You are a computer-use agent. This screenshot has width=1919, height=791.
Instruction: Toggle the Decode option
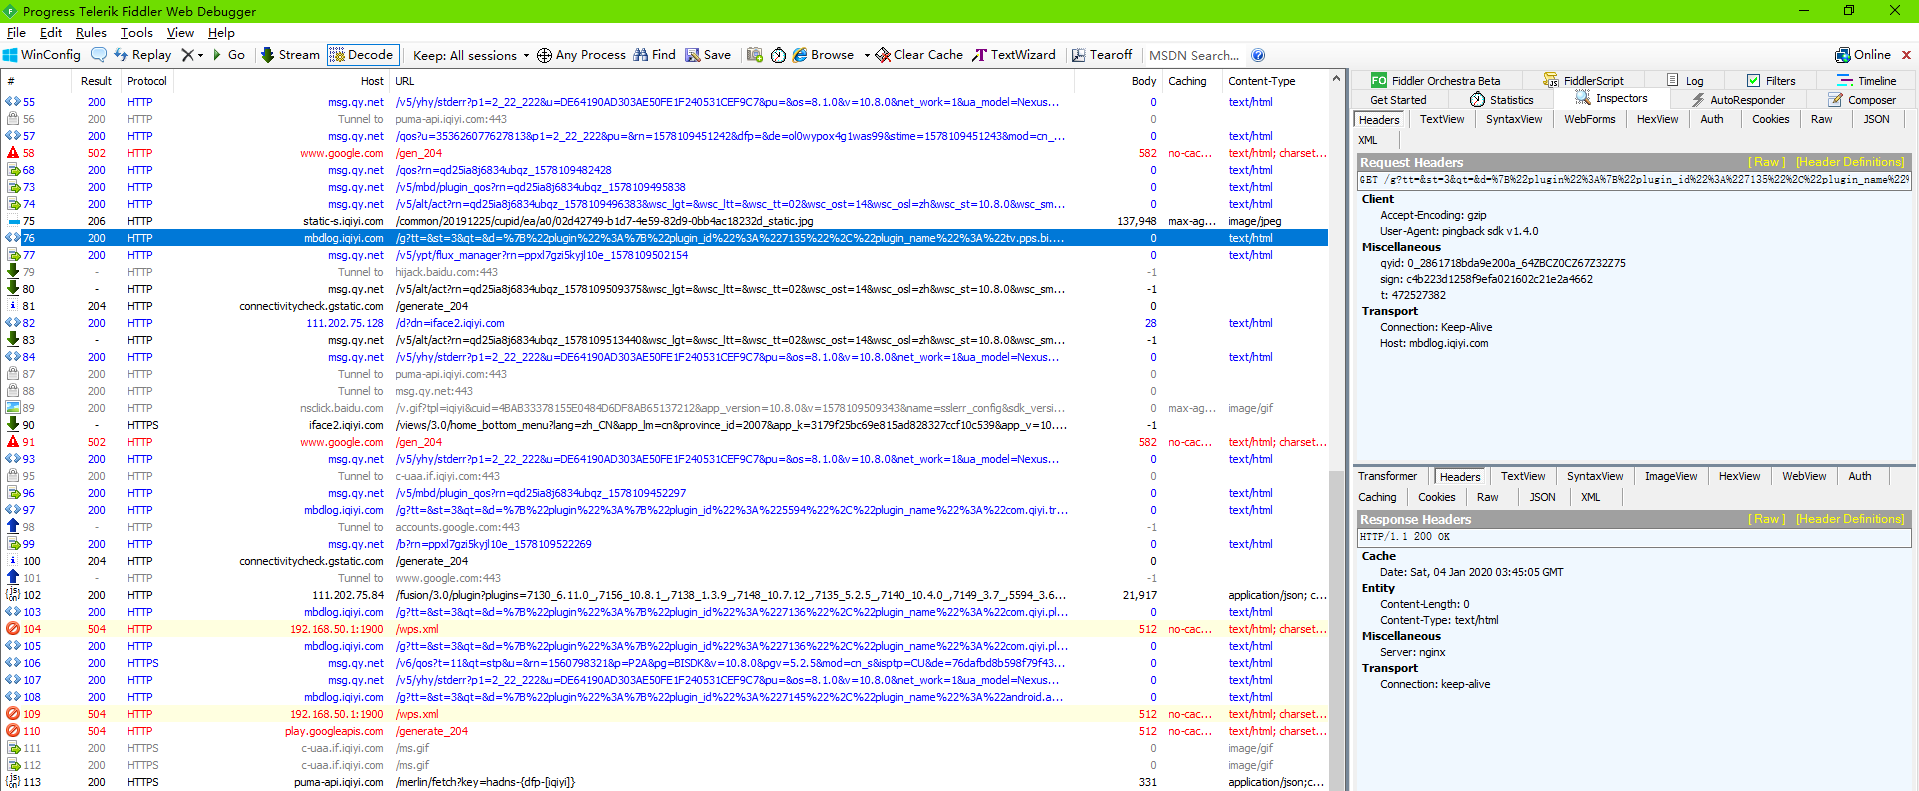[x=362, y=55]
